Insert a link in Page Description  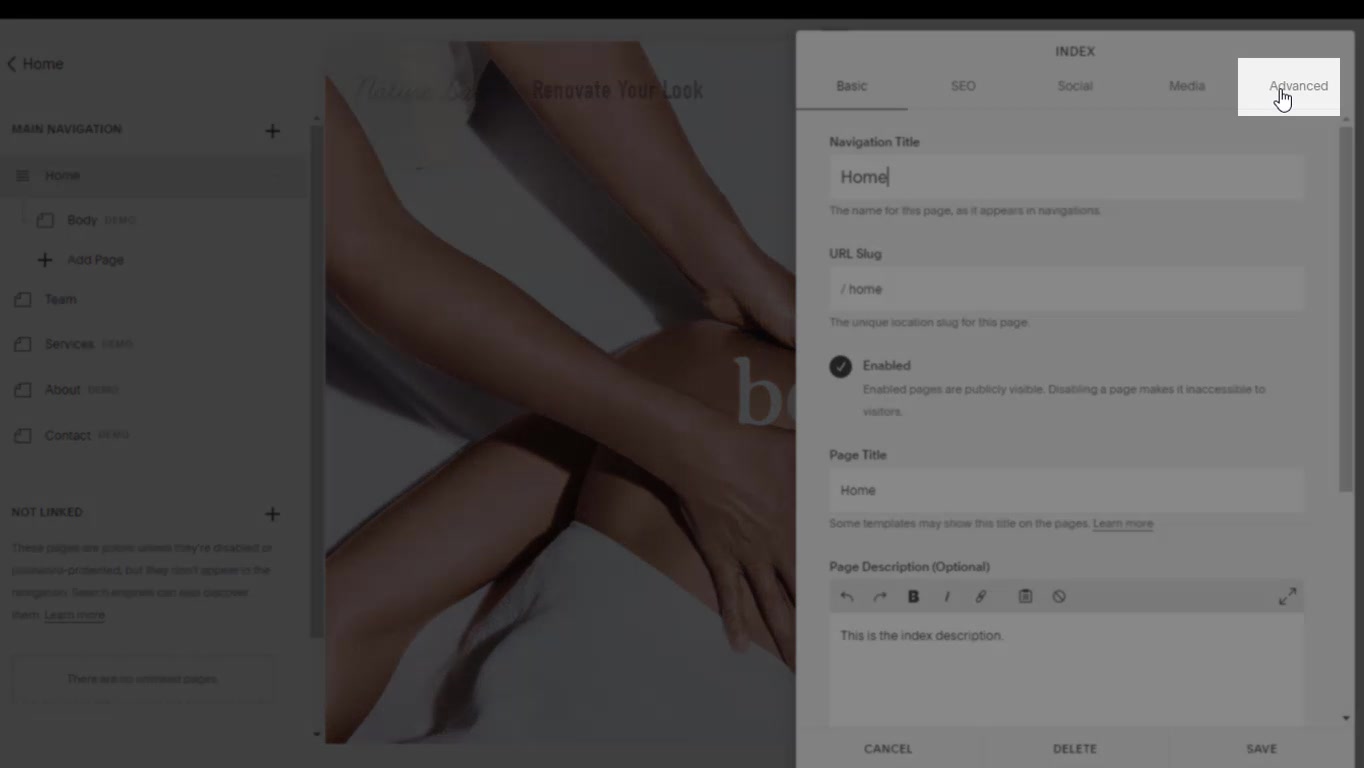point(981,597)
